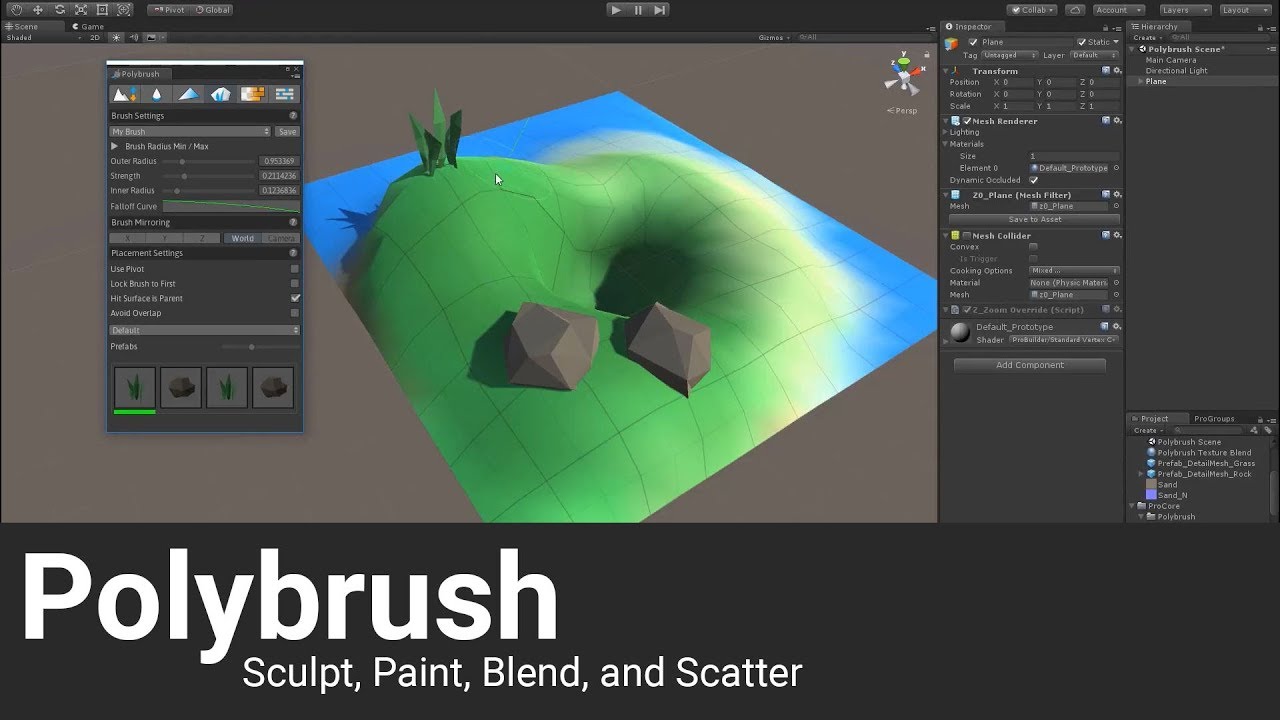The width and height of the screenshot is (1280, 720).
Task: Switch to the Scene tab
Action: [x=33, y=26]
